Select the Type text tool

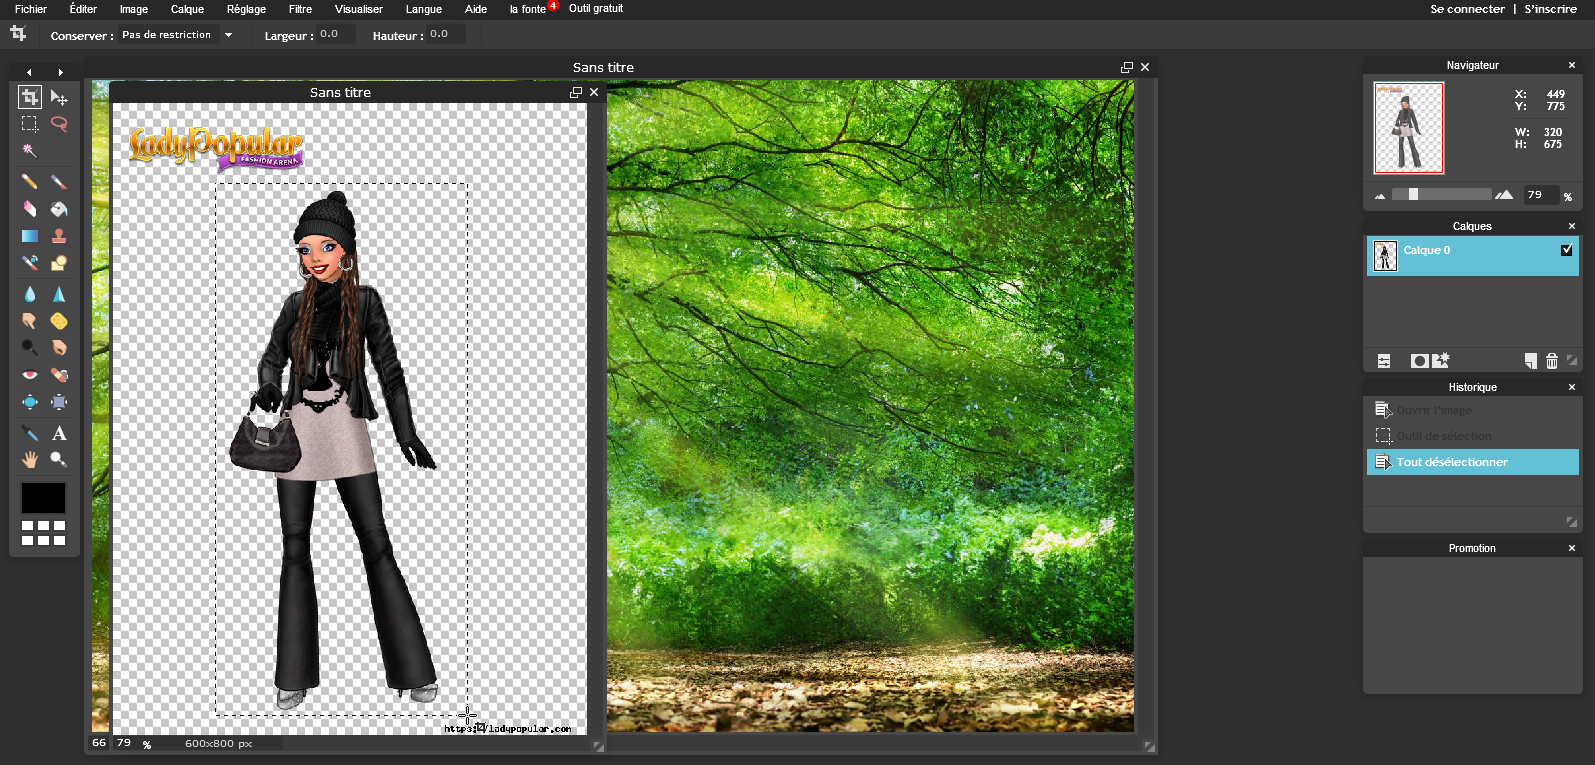tap(59, 433)
